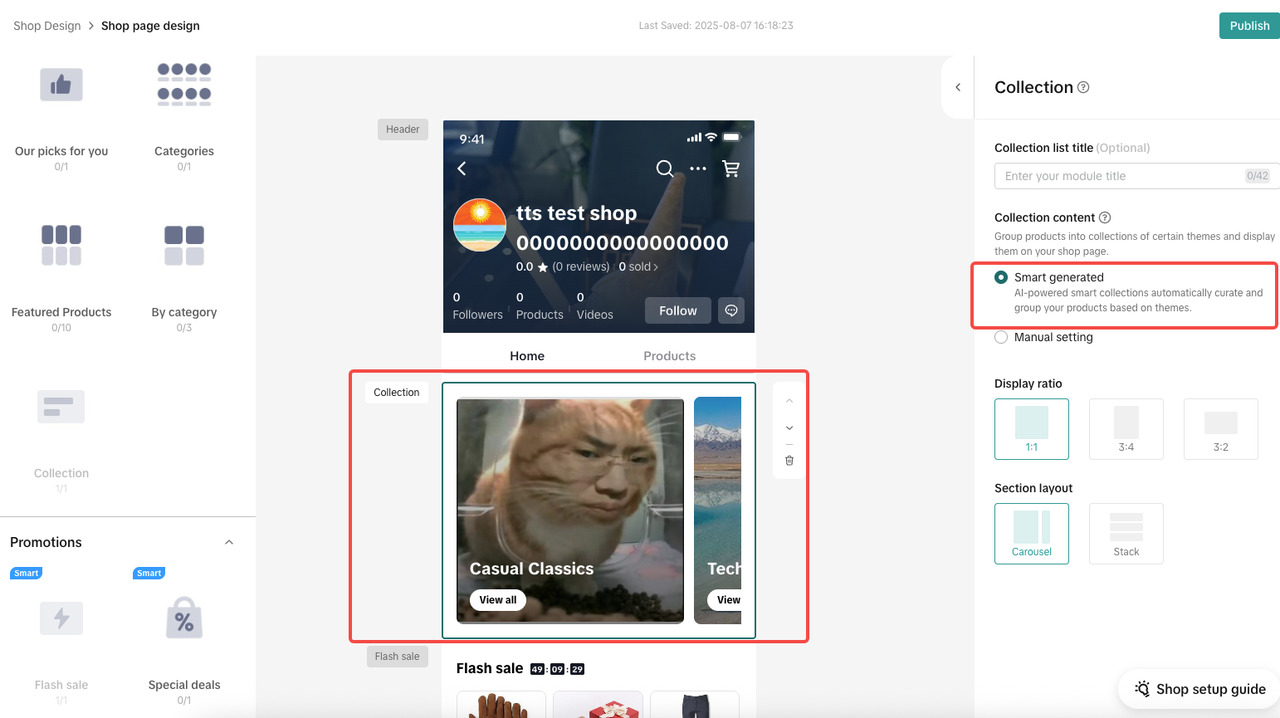Delete the Collection section with trash icon
This screenshot has width=1280, height=718.
pyautogui.click(x=789, y=460)
